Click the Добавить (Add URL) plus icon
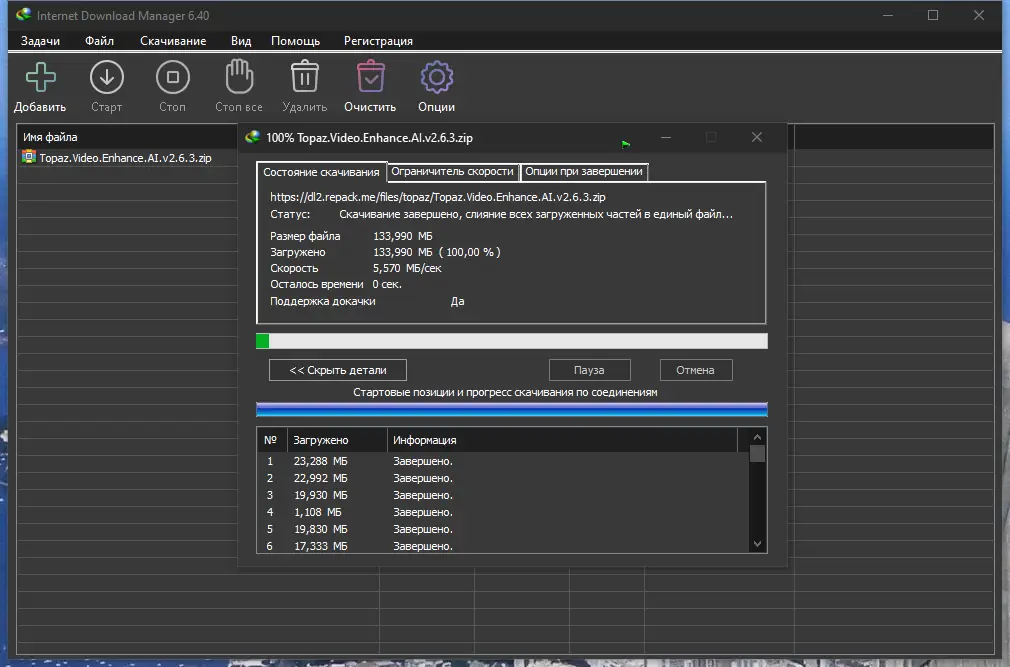This screenshot has height=667, width=1010. click(x=41, y=77)
